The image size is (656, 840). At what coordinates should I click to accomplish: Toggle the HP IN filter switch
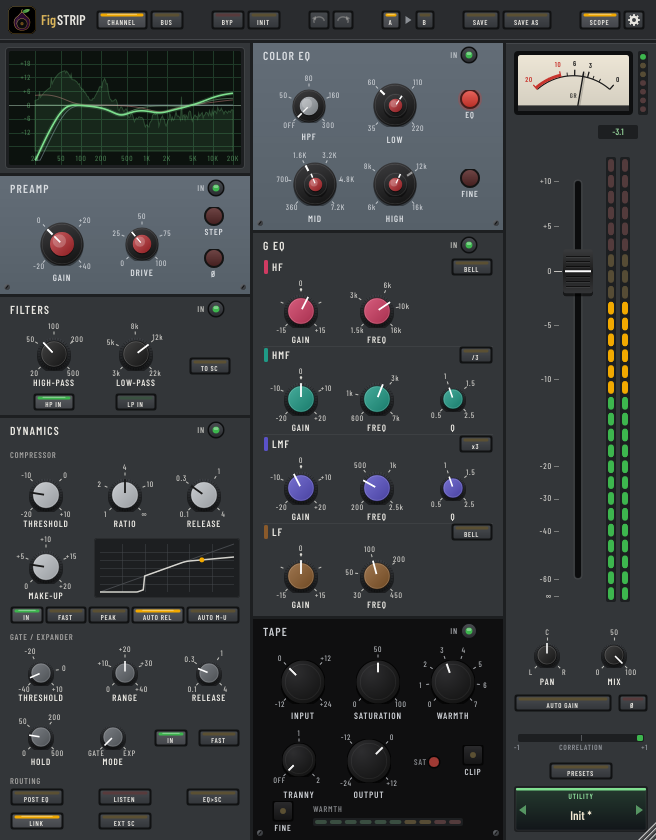click(x=54, y=402)
